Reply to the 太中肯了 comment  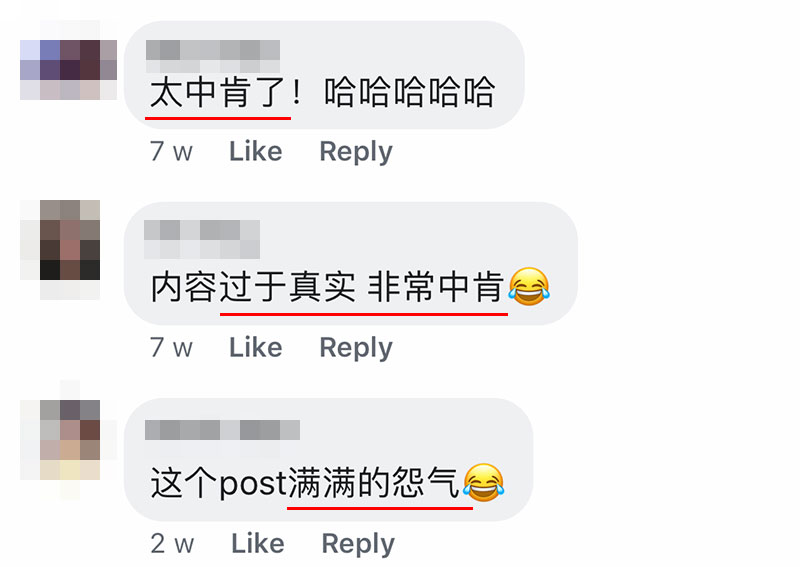356,152
